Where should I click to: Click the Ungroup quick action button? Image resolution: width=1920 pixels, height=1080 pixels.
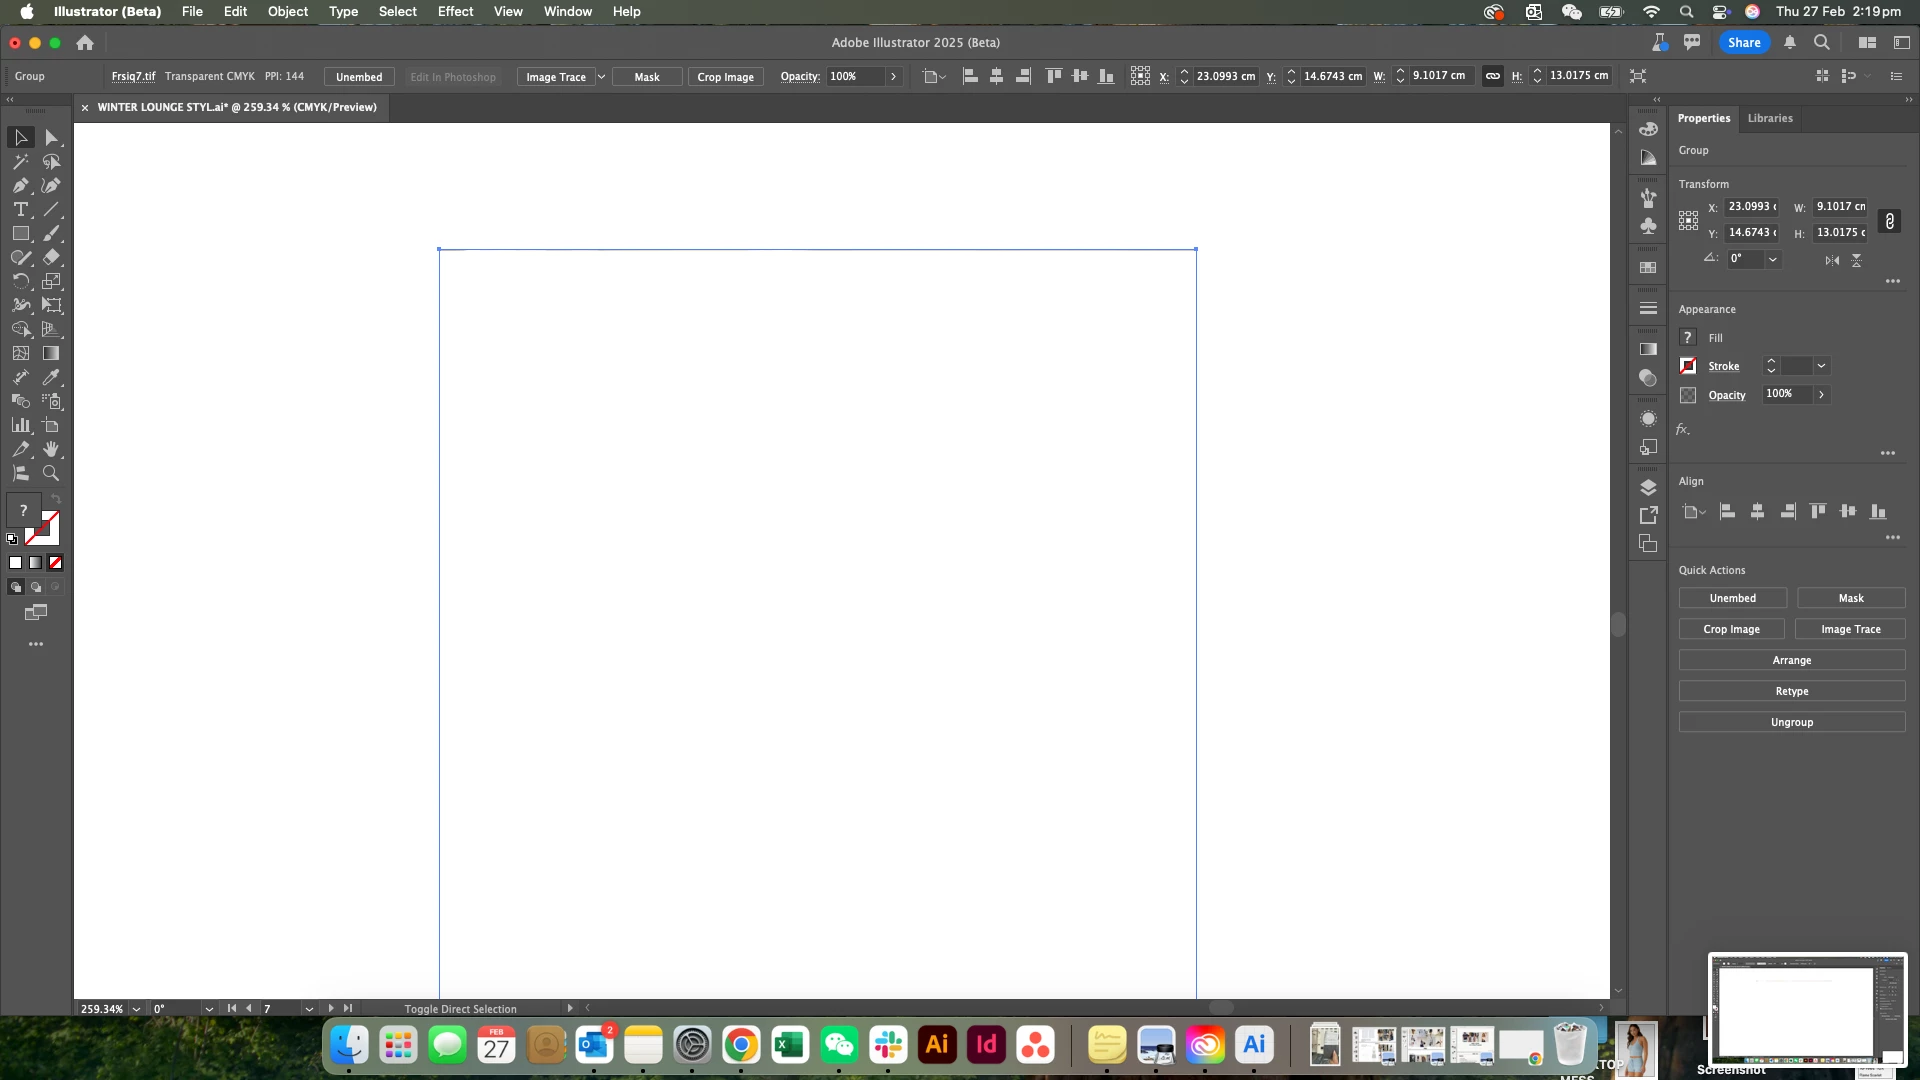[x=1791, y=722]
